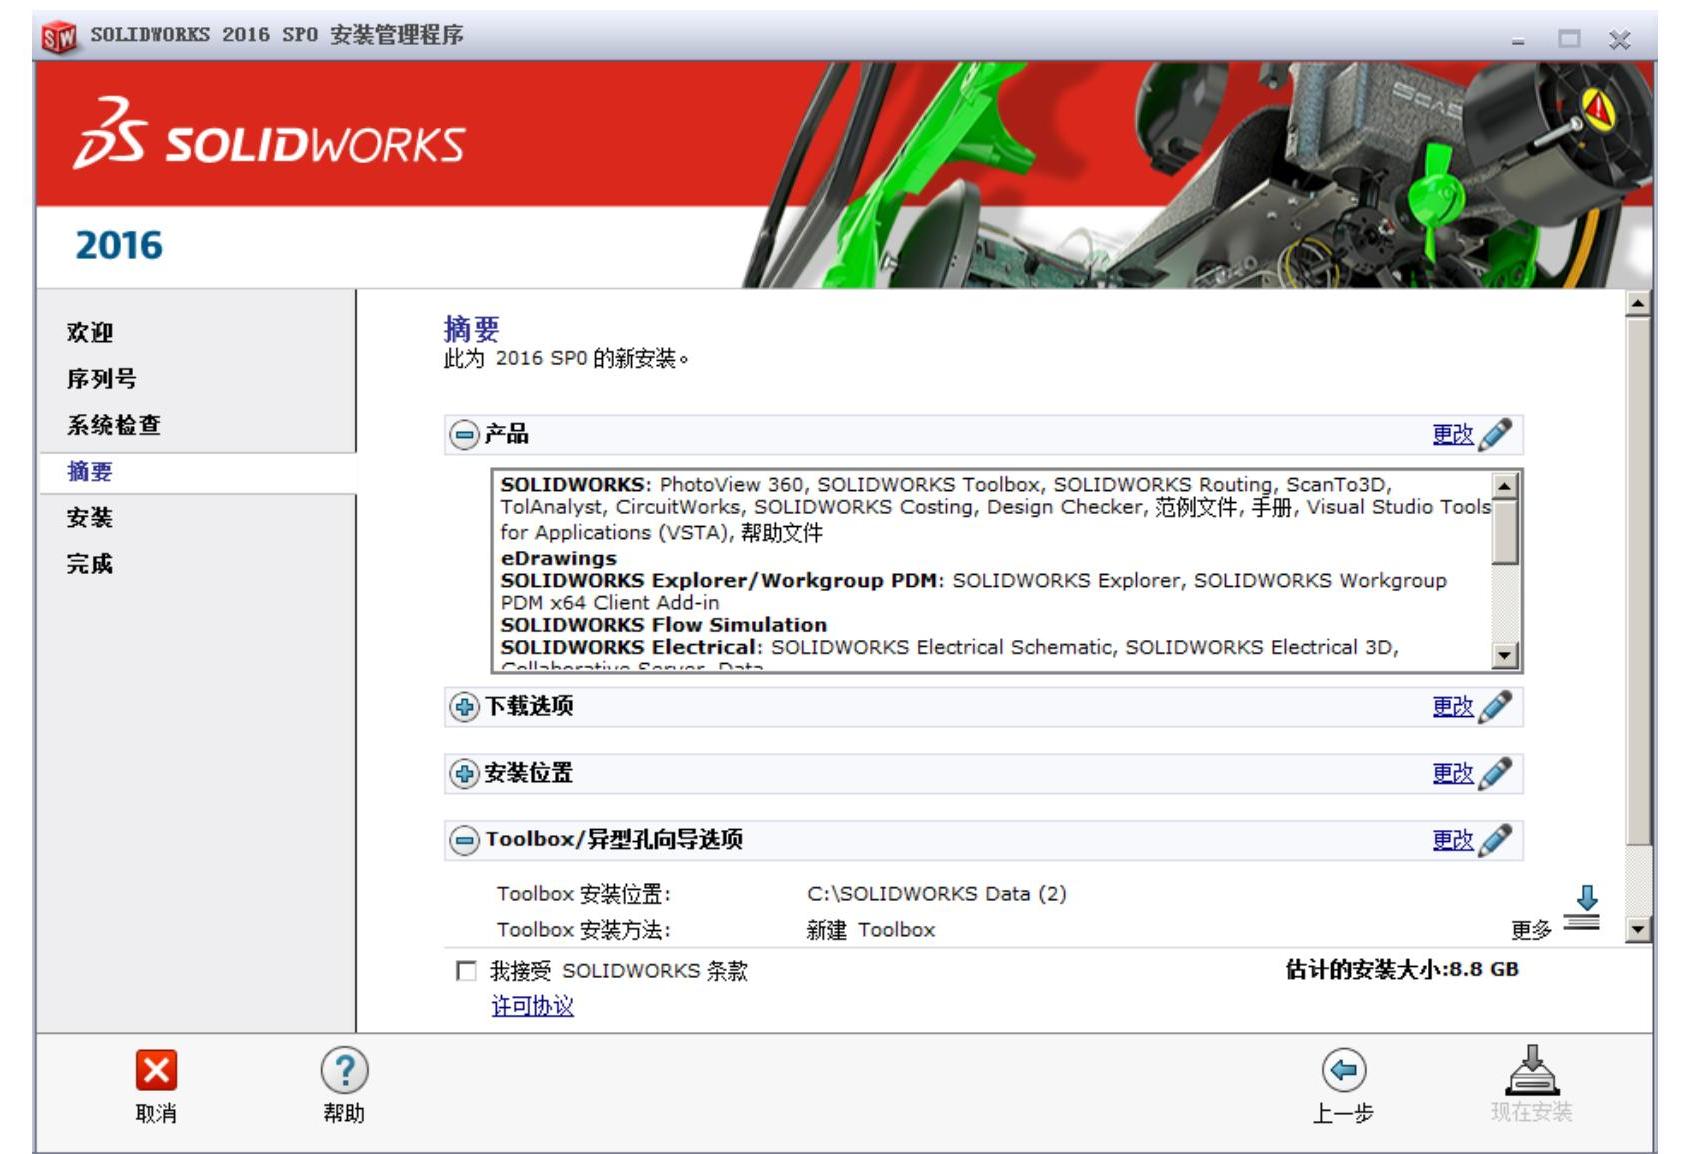Screen dimensions: 1693x1154
Task: Close the installation manager window
Action: 1619,40
